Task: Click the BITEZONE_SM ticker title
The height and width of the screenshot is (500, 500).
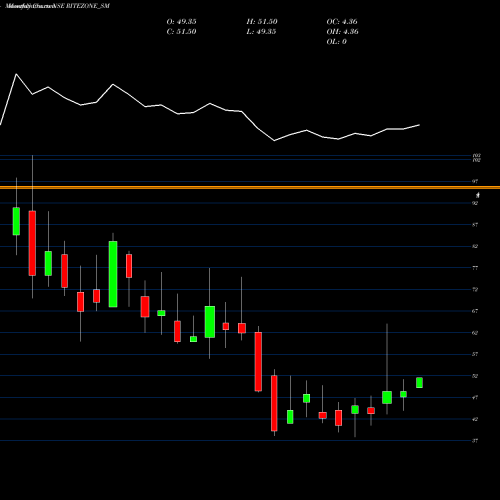Action: 88,6
